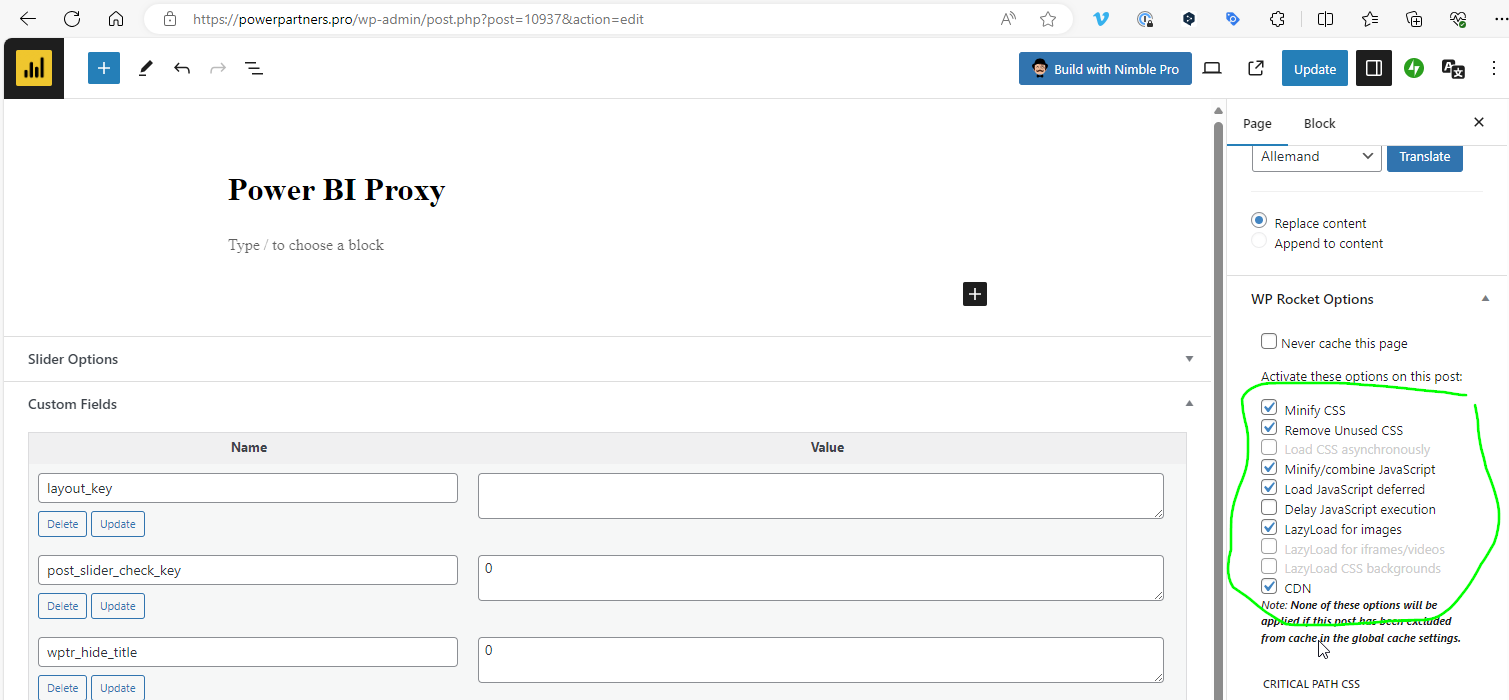Open the browser essentials heart icon
The image size is (1509, 700).
pyautogui.click(x=1458, y=19)
